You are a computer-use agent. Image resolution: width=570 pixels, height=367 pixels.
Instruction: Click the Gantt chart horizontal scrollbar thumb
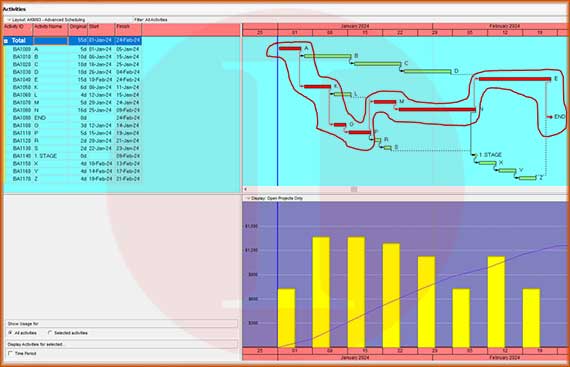point(354,189)
